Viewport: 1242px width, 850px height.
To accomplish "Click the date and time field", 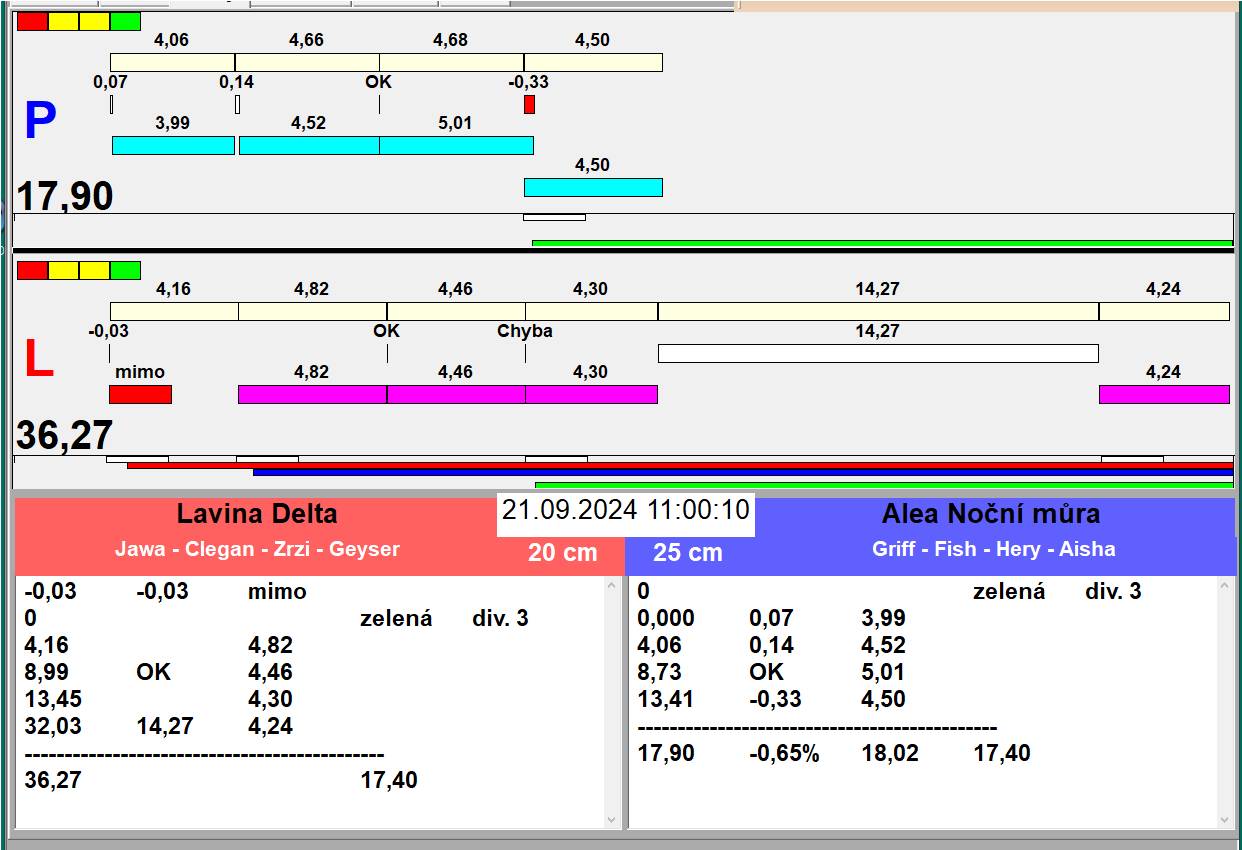I will click(x=625, y=510).
